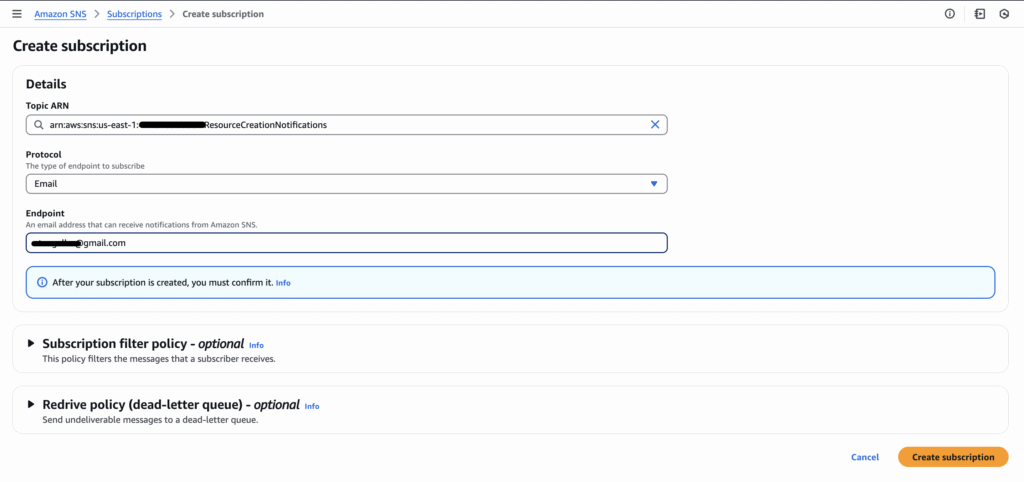Expand Subscription filter policy section
1024x482 pixels.
coord(31,344)
